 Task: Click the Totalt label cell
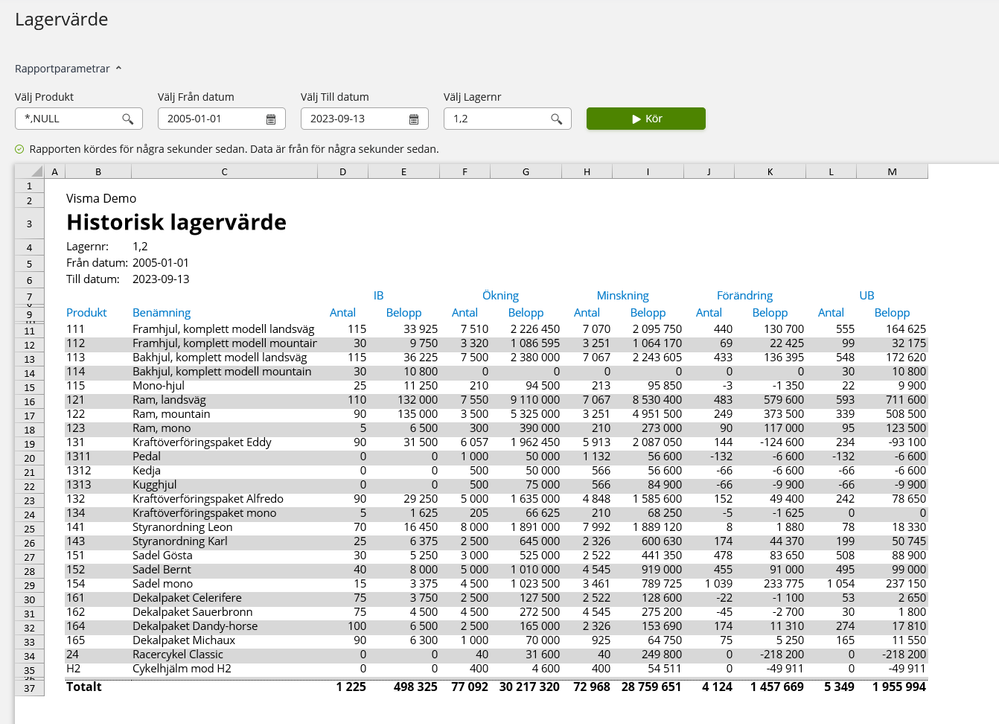84,687
